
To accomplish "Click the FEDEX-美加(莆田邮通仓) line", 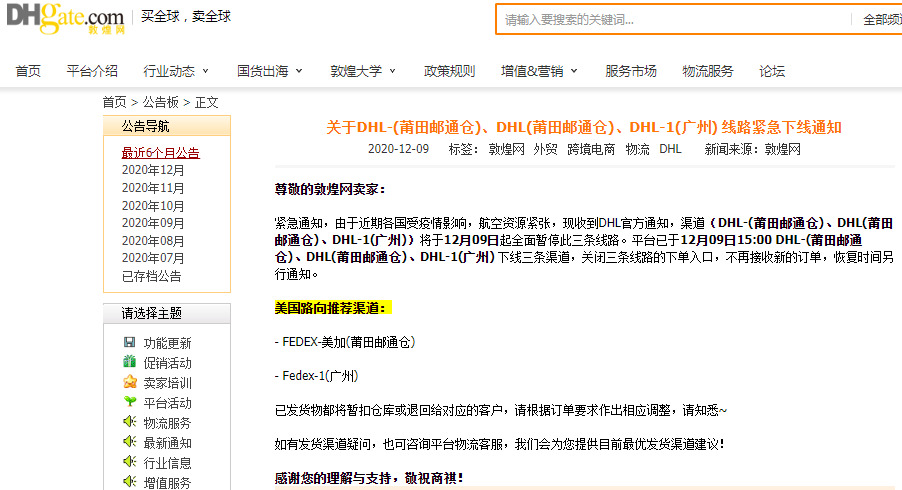I will 345,342.
